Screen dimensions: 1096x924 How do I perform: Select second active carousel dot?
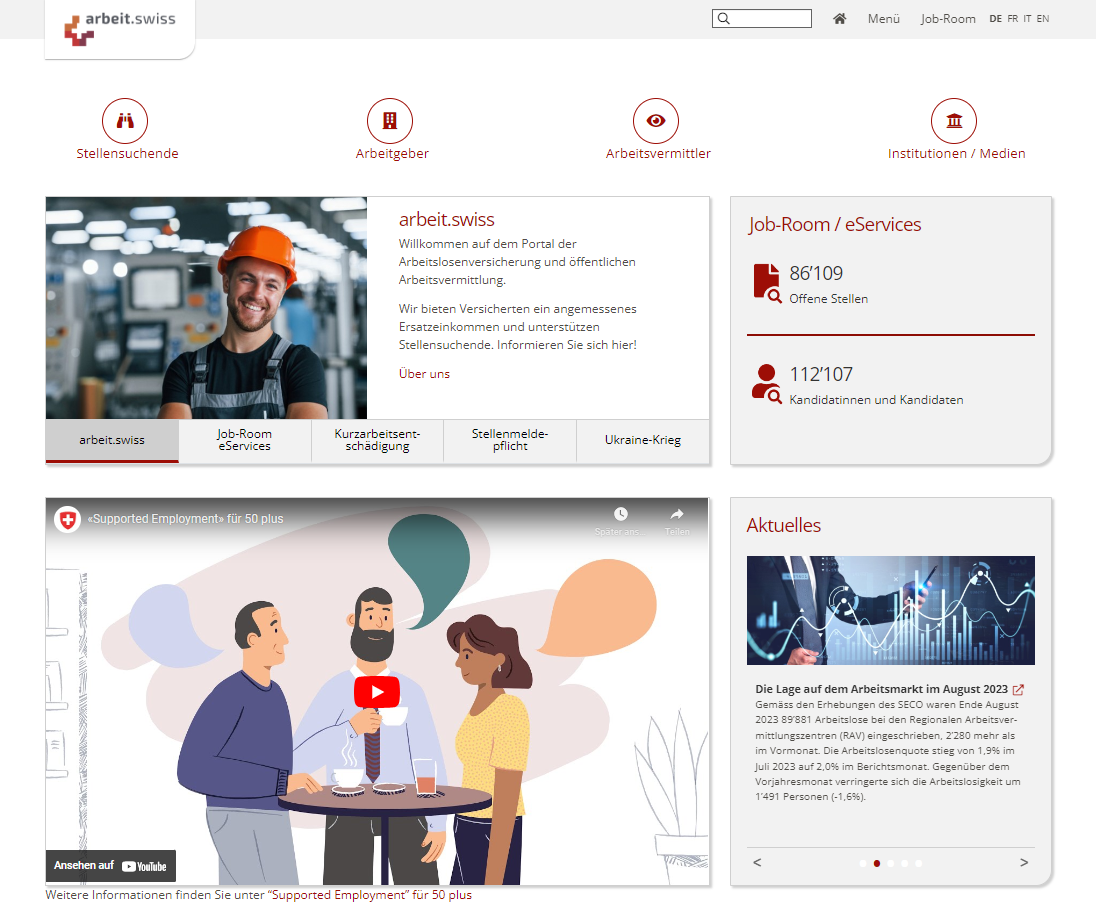(877, 864)
